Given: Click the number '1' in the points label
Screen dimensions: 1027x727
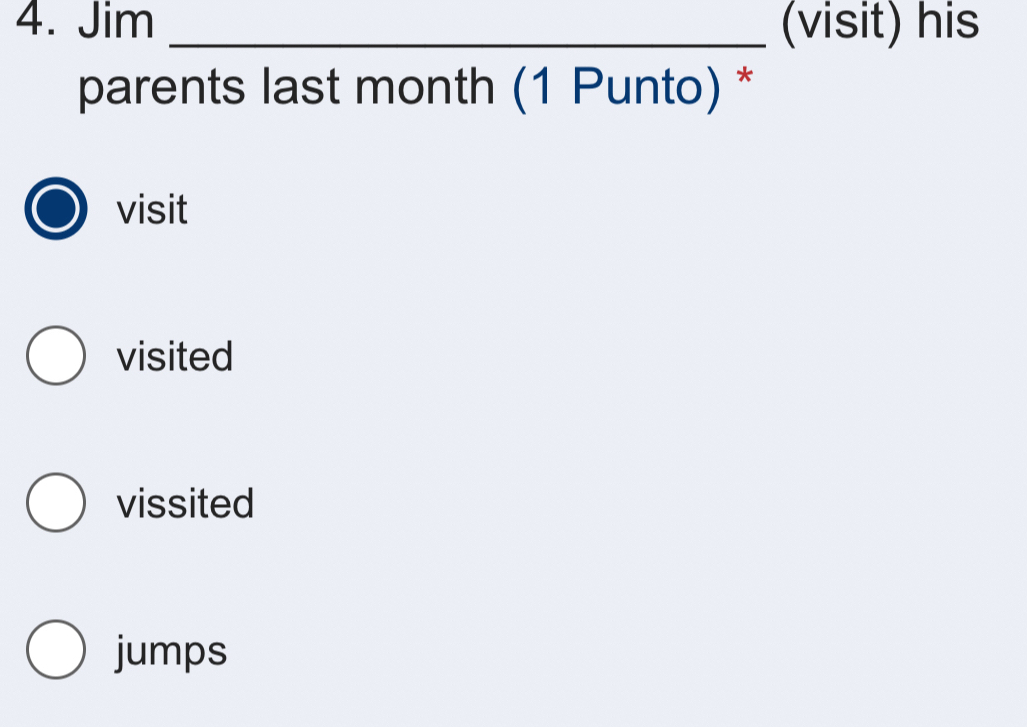Looking at the screenshot, I should point(542,86).
